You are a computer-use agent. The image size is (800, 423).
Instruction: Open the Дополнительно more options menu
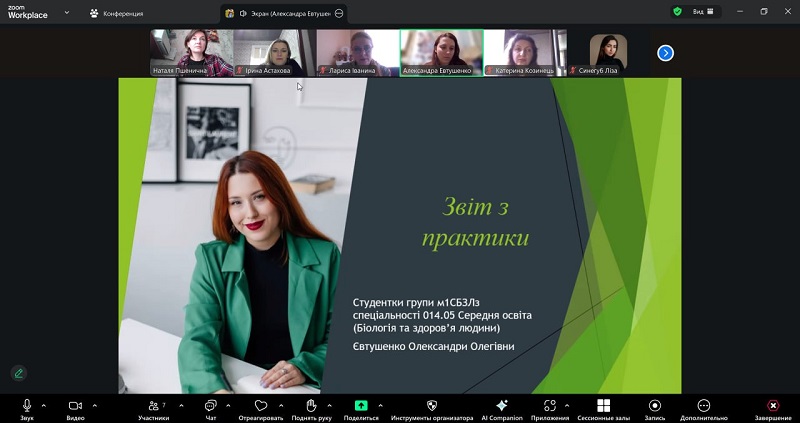pyautogui.click(x=704, y=406)
